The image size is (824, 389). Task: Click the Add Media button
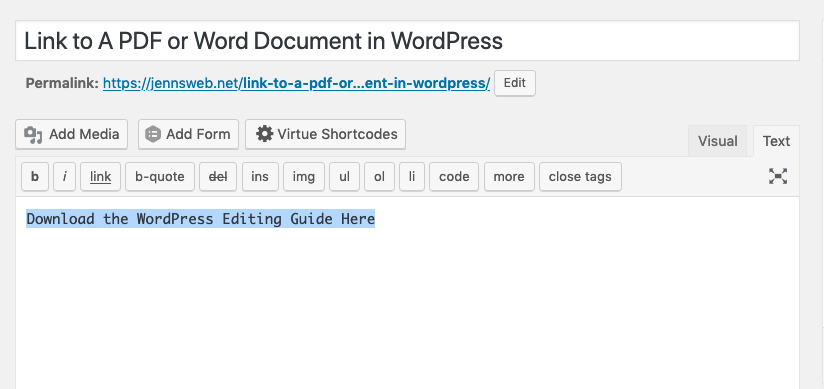pos(71,134)
